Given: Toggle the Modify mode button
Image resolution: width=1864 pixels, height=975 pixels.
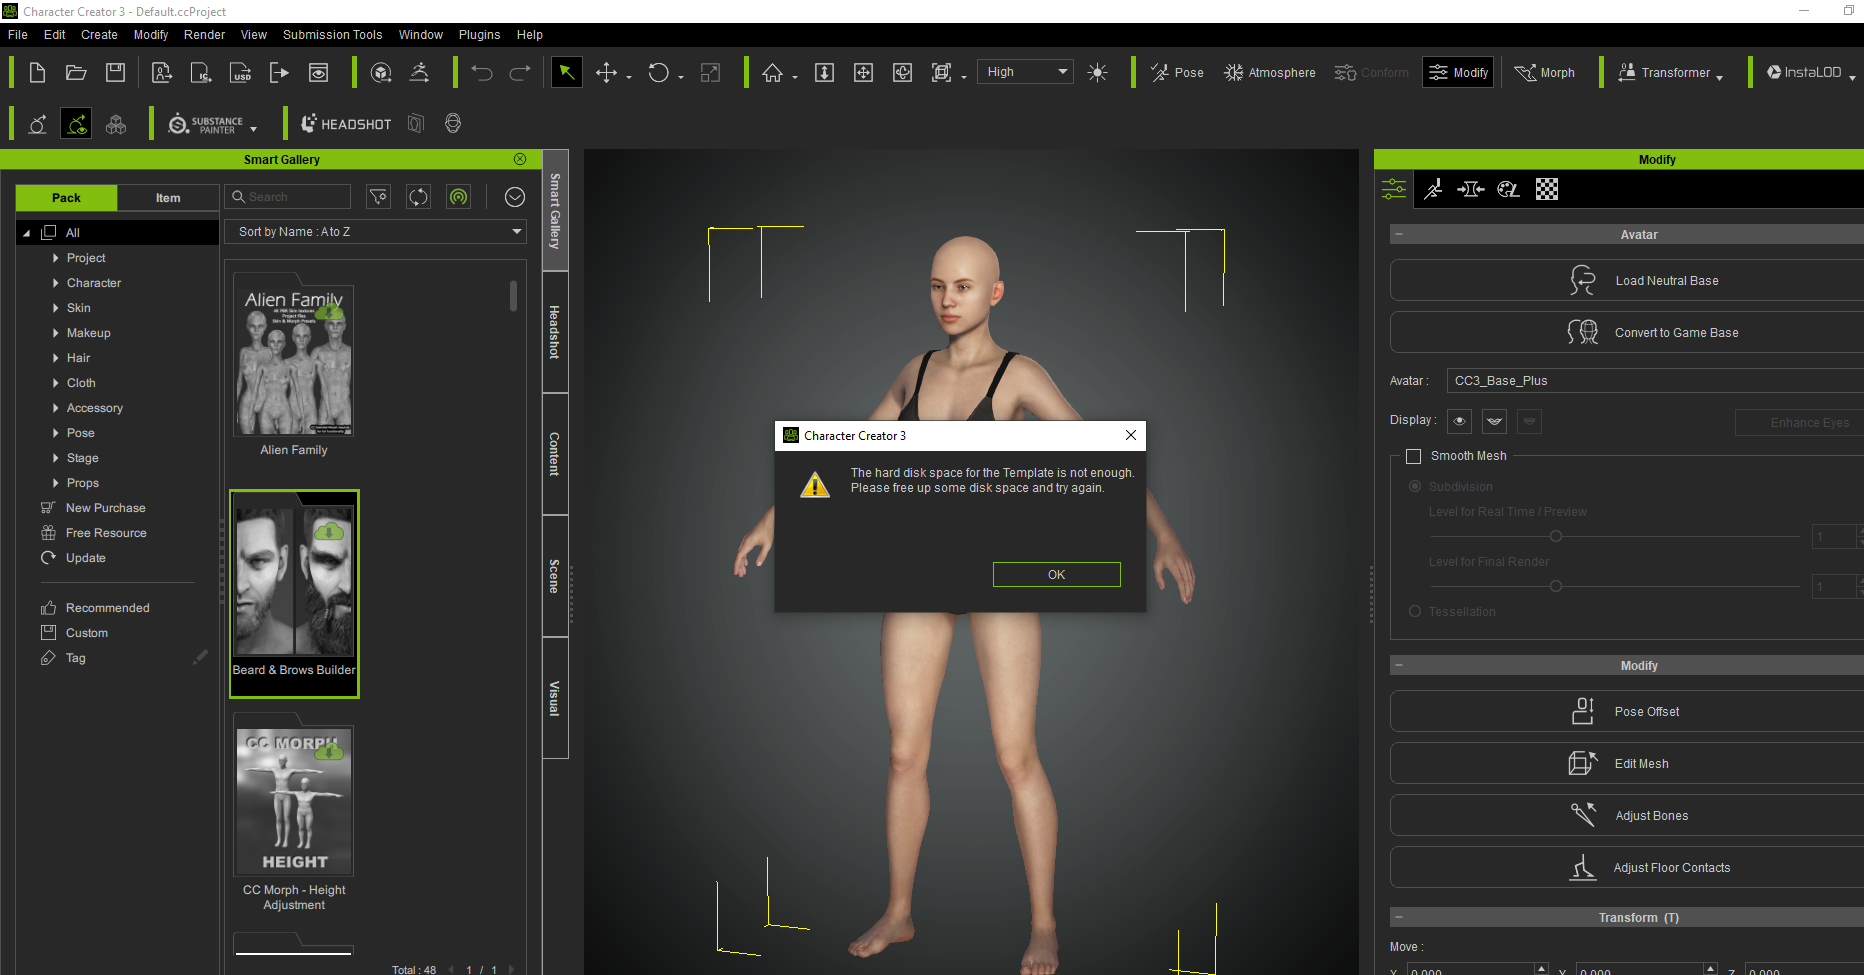Looking at the screenshot, I should pos(1458,72).
